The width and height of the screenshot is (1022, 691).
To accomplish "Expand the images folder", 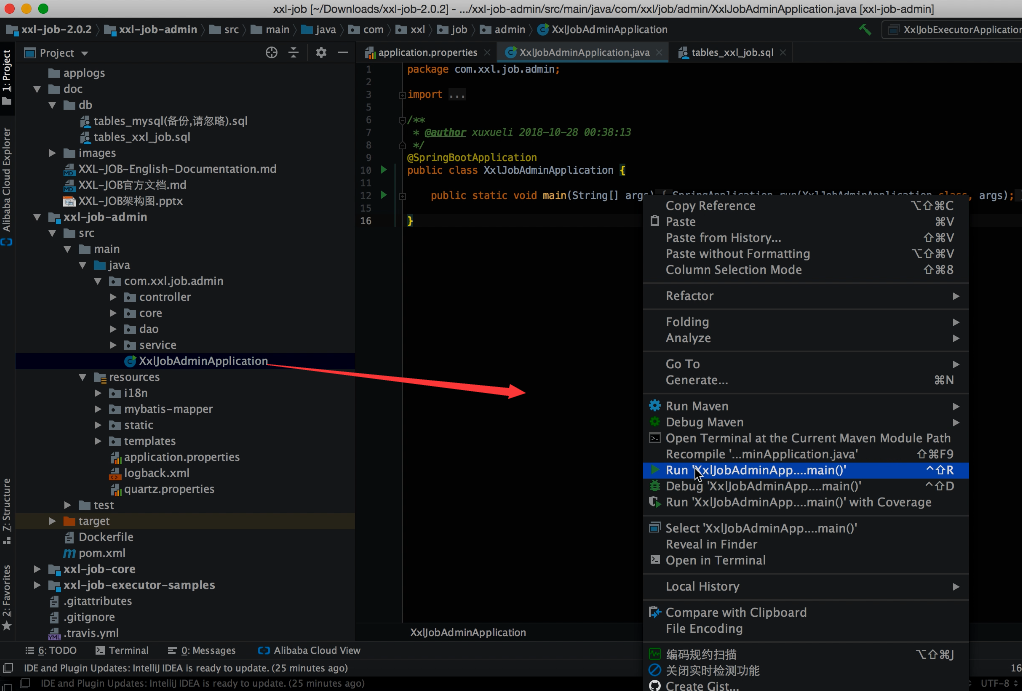I will (x=52, y=153).
